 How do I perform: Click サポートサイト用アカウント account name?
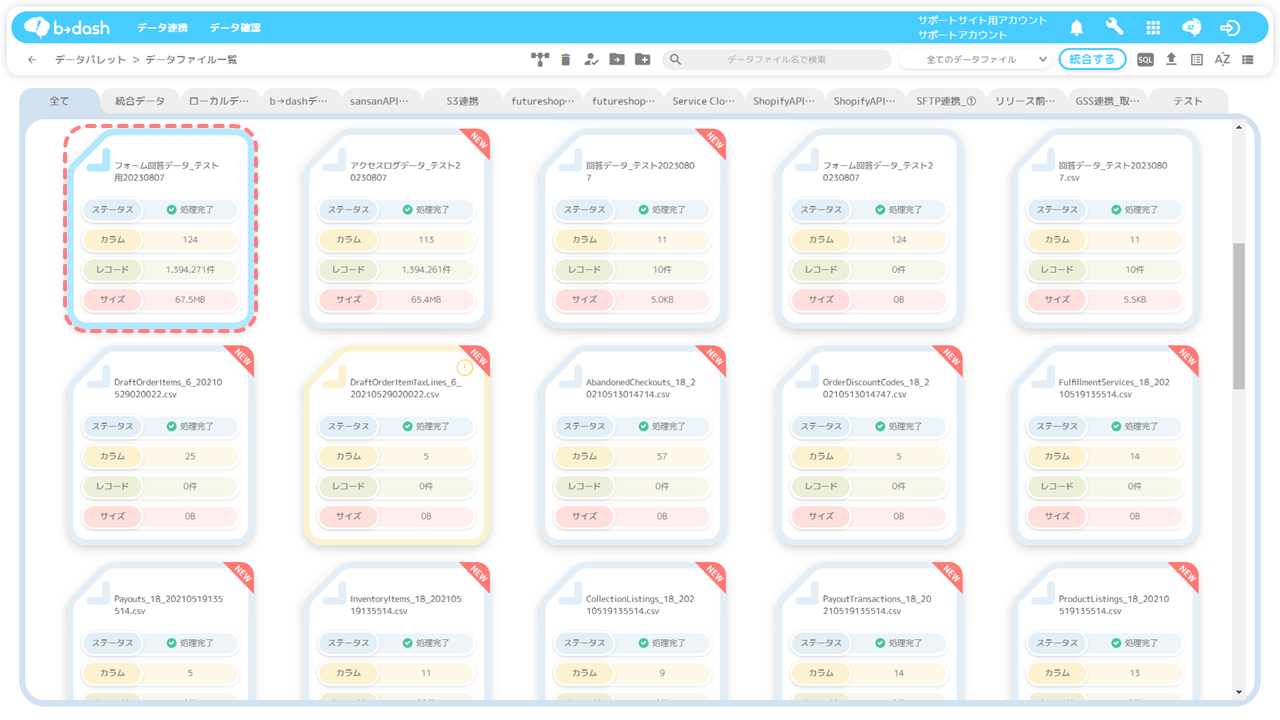point(983,20)
